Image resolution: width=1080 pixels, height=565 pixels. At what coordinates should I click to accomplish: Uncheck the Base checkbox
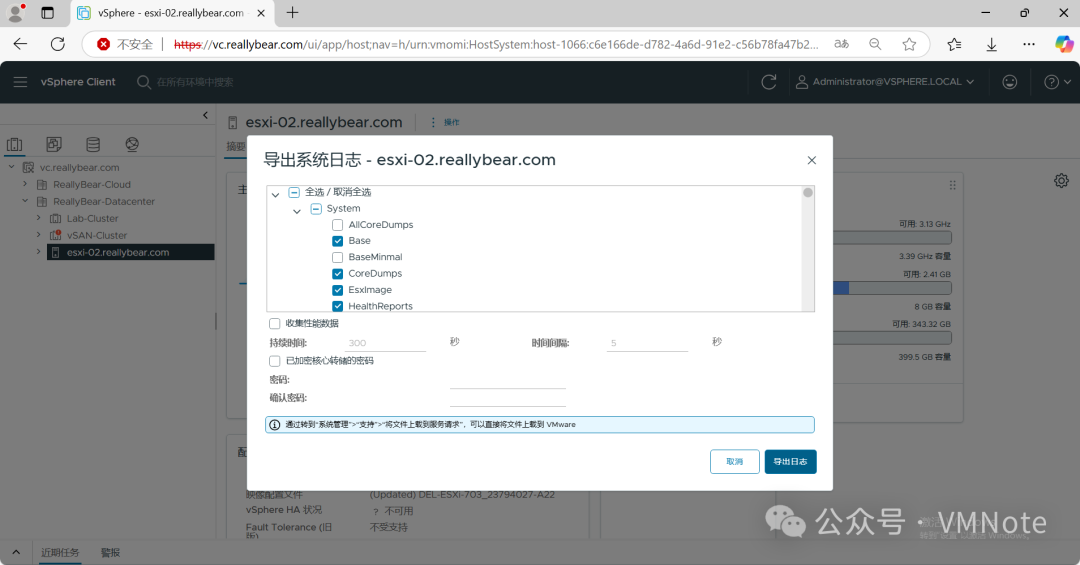[338, 241]
